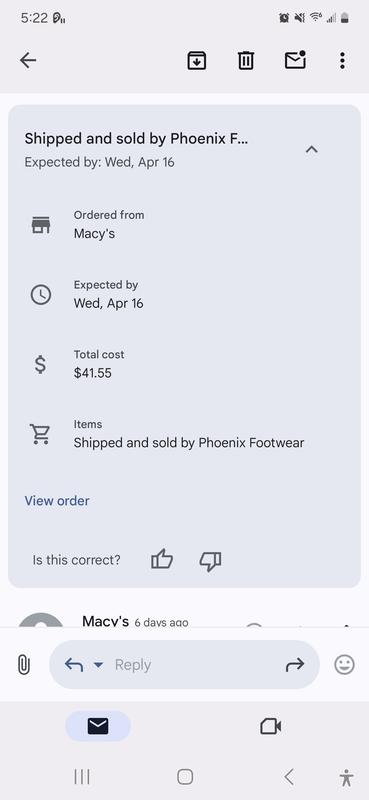Switch to the Meet video tab

[x=270, y=726]
